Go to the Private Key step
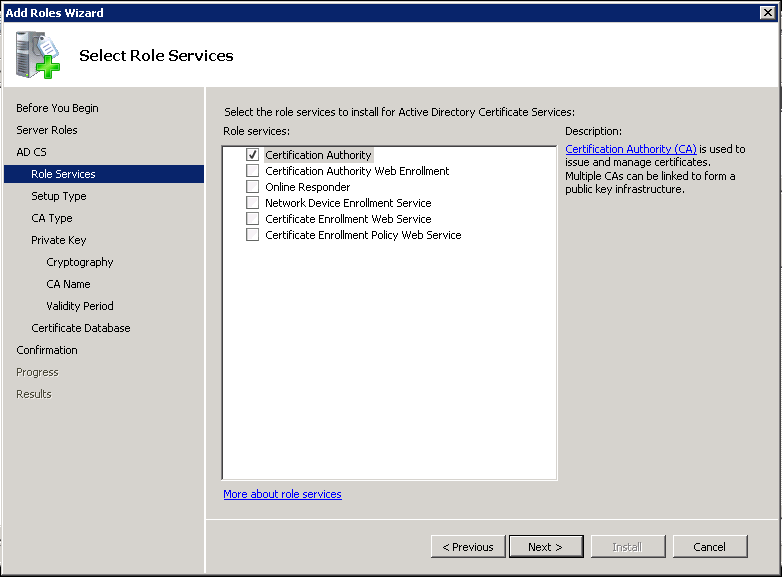This screenshot has width=782, height=577. click(x=59, y=240)
